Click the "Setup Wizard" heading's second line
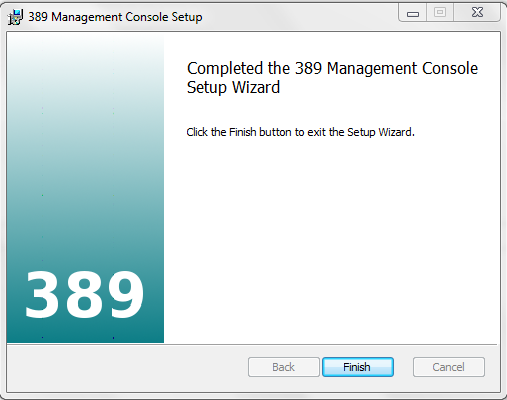This screenshot has width=507, height=400. tap(233, 88)
